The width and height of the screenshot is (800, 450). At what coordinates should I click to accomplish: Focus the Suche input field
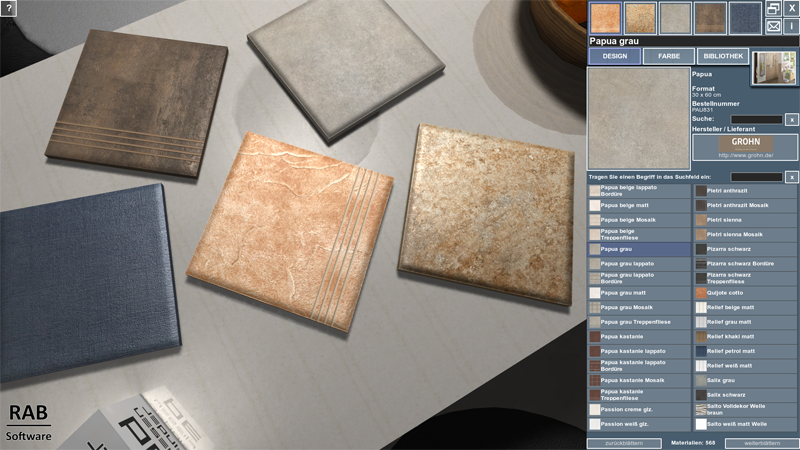point(757,119)
